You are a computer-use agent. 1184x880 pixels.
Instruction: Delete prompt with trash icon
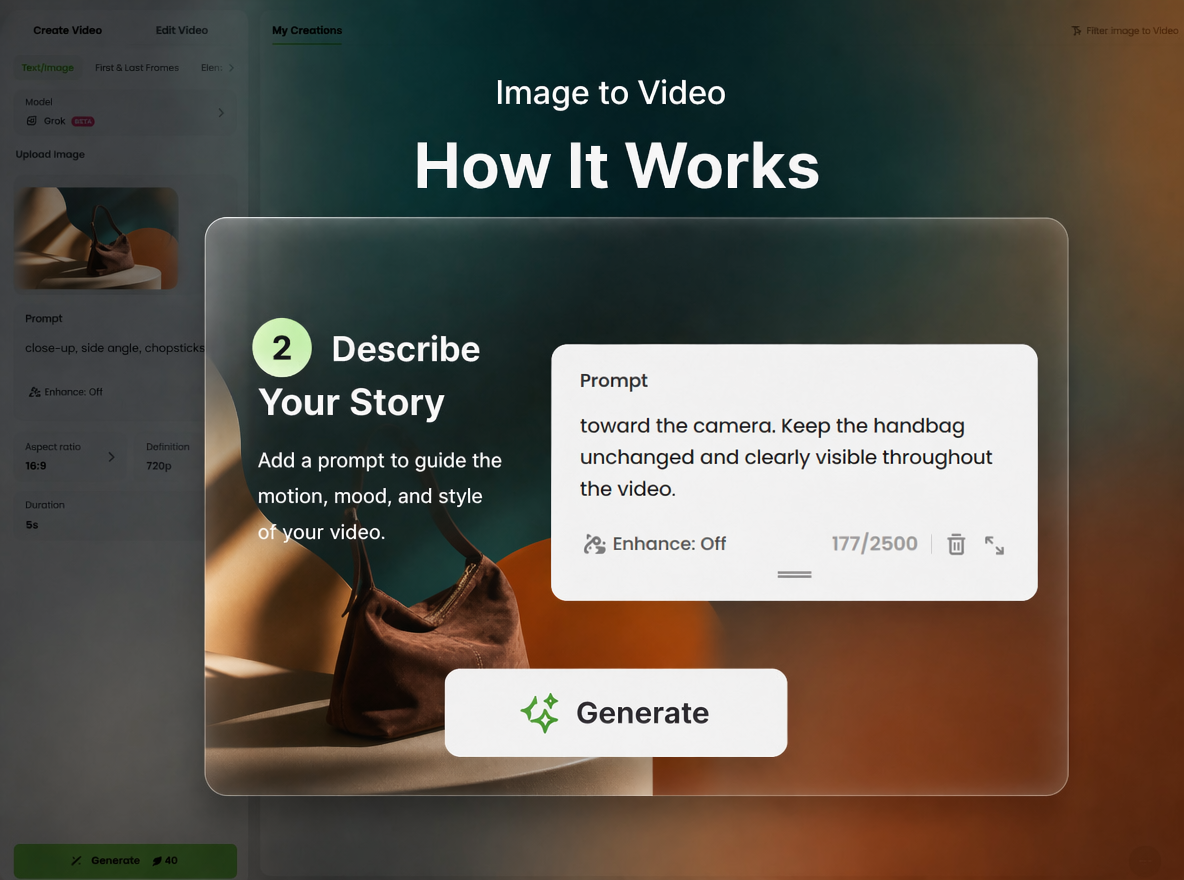point(956,545)
